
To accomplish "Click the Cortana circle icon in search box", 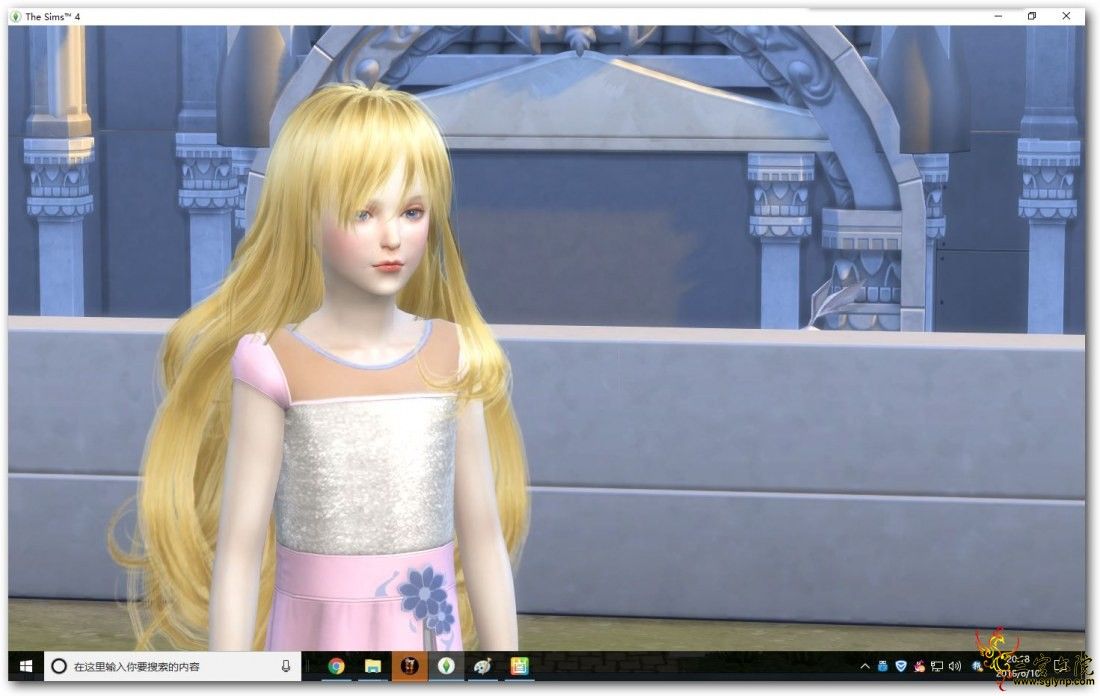I will [x=59, y=666].
